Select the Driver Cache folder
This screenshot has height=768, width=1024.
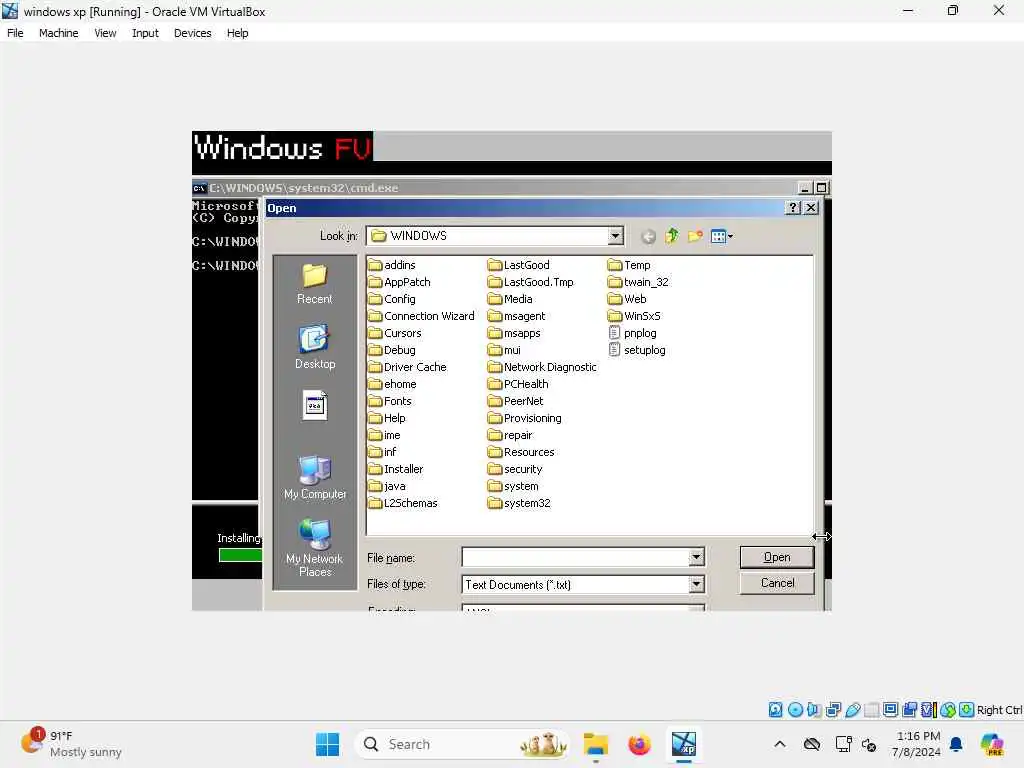408,367
